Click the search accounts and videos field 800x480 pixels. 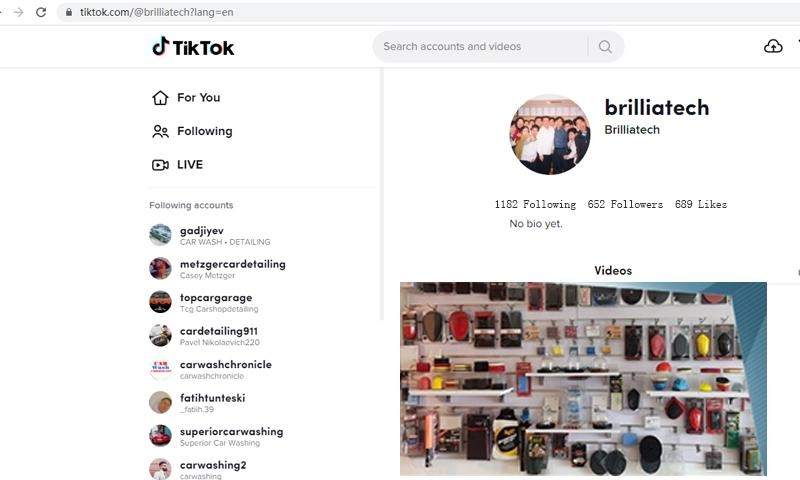pos(480,46)
